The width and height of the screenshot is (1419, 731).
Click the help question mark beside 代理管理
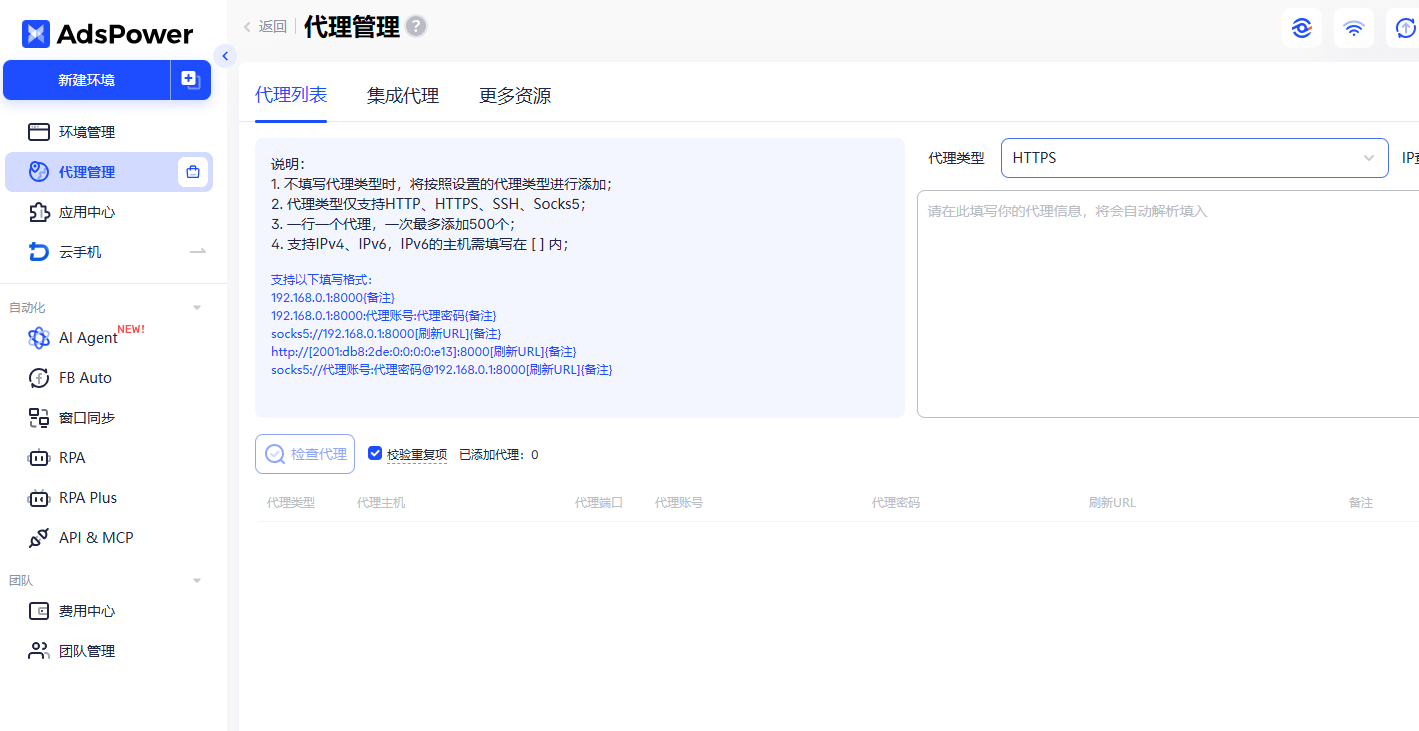416,27
